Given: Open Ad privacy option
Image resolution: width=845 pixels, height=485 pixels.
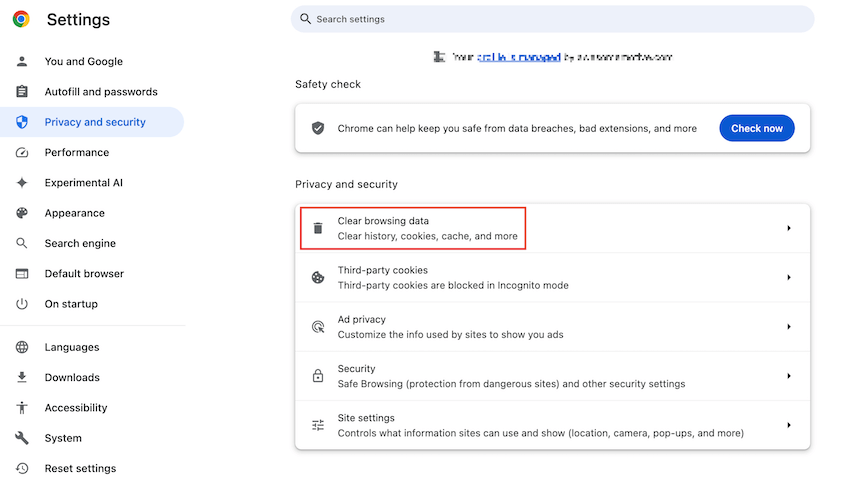Looking at the screenshot, I should coord(552,327).
